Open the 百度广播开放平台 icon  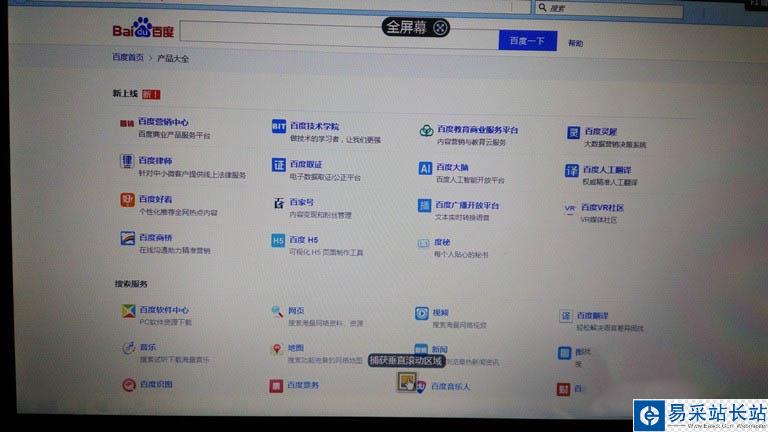(x=424, y=205)
